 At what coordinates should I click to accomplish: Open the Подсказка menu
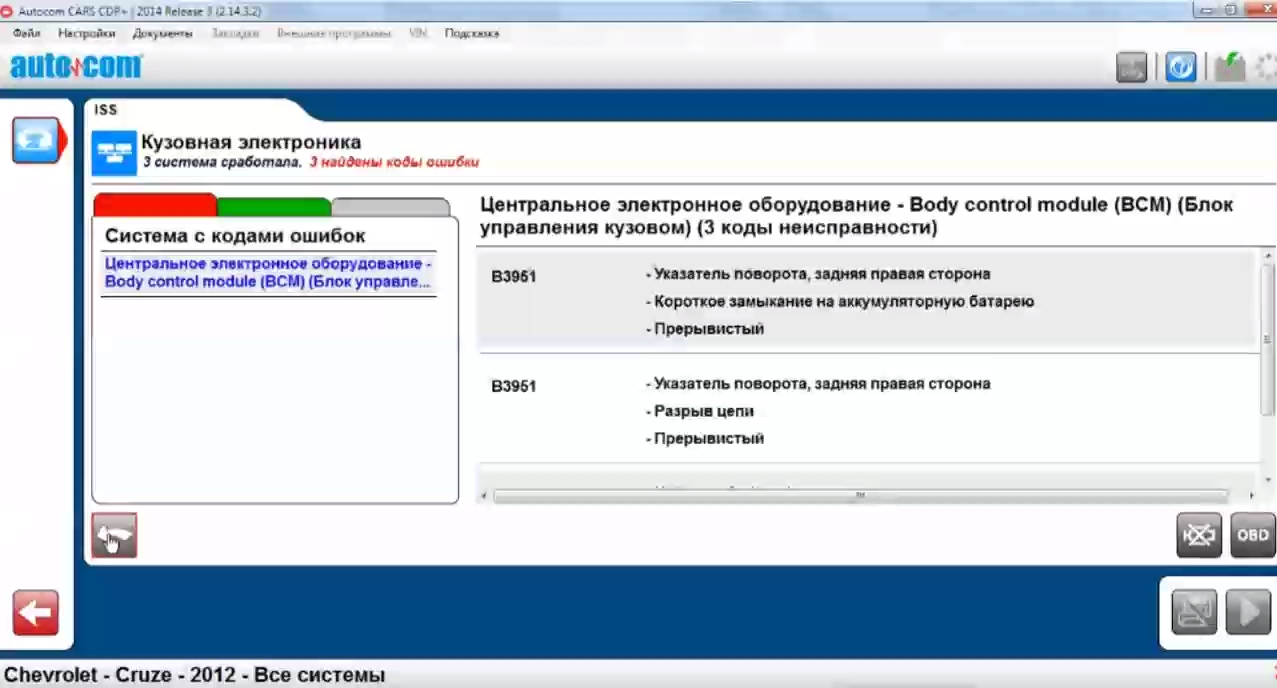tap(472, 33)
